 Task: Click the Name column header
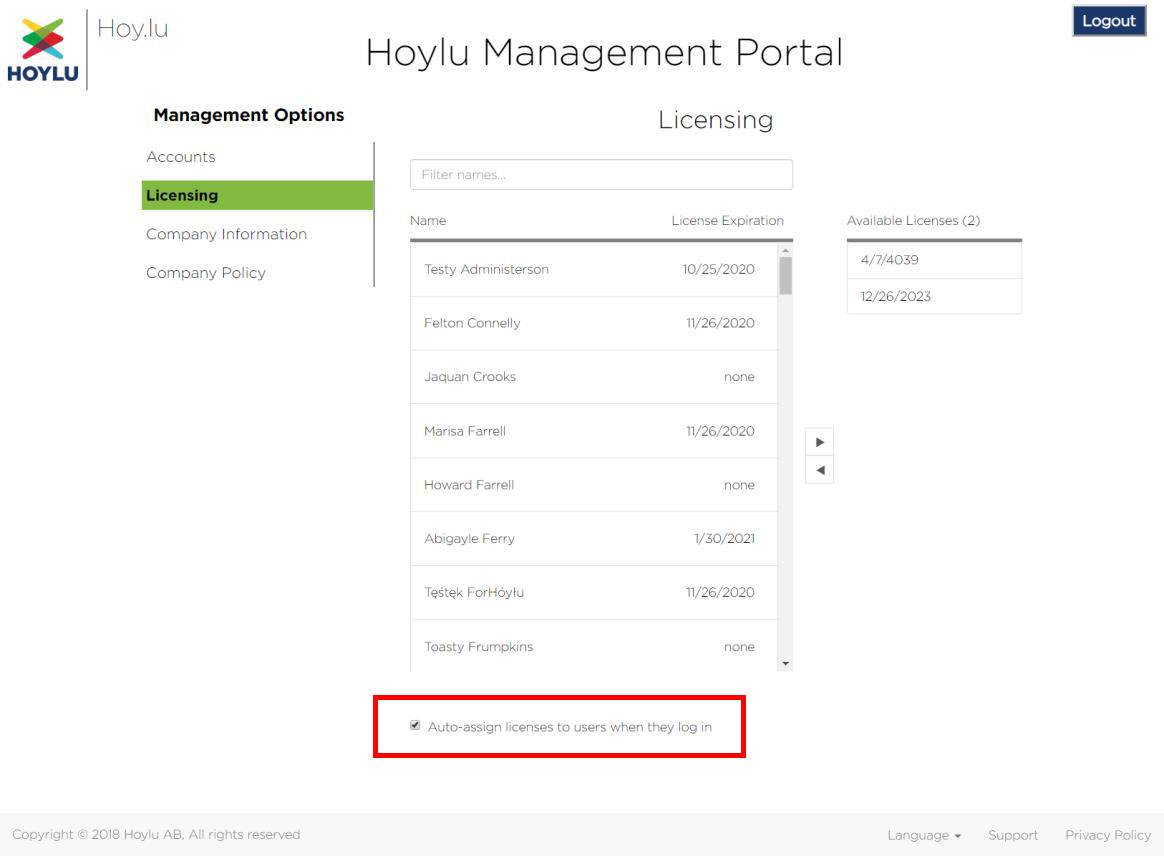pyautogui.click(x=428, y=220)
